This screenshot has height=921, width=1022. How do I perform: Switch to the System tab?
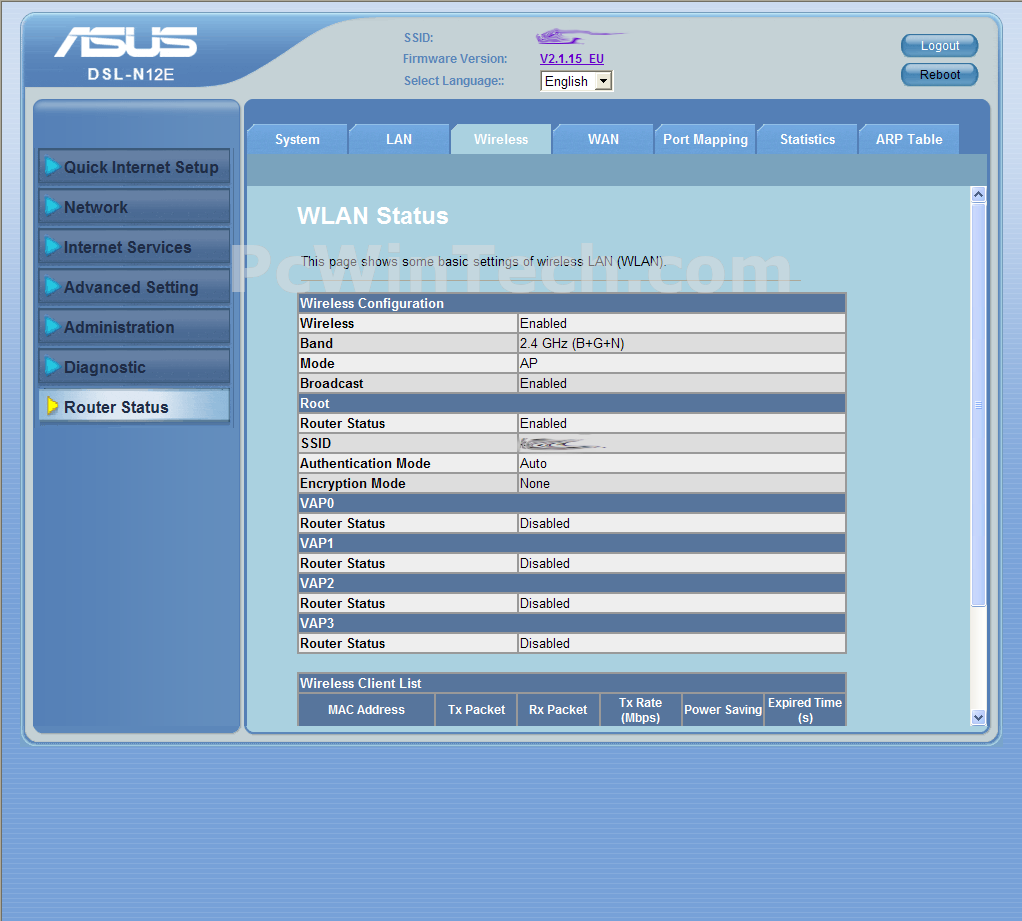297,139
